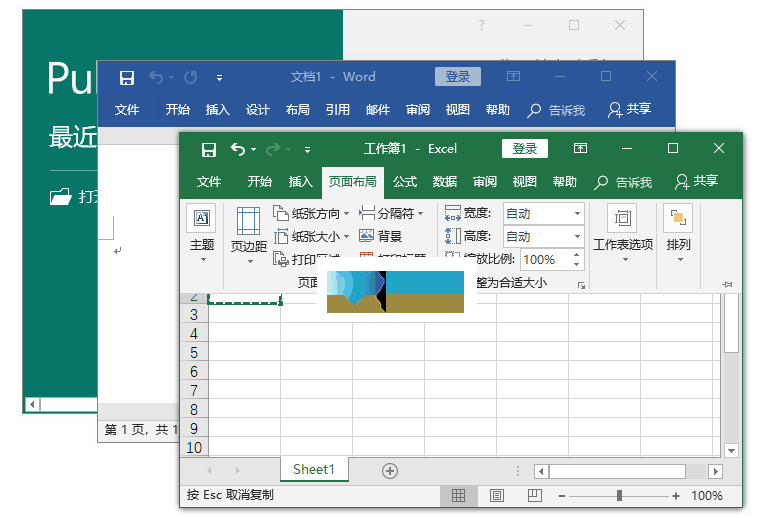
Task: Switch to Normal view icon in status bar
Action: pos(458,495)
